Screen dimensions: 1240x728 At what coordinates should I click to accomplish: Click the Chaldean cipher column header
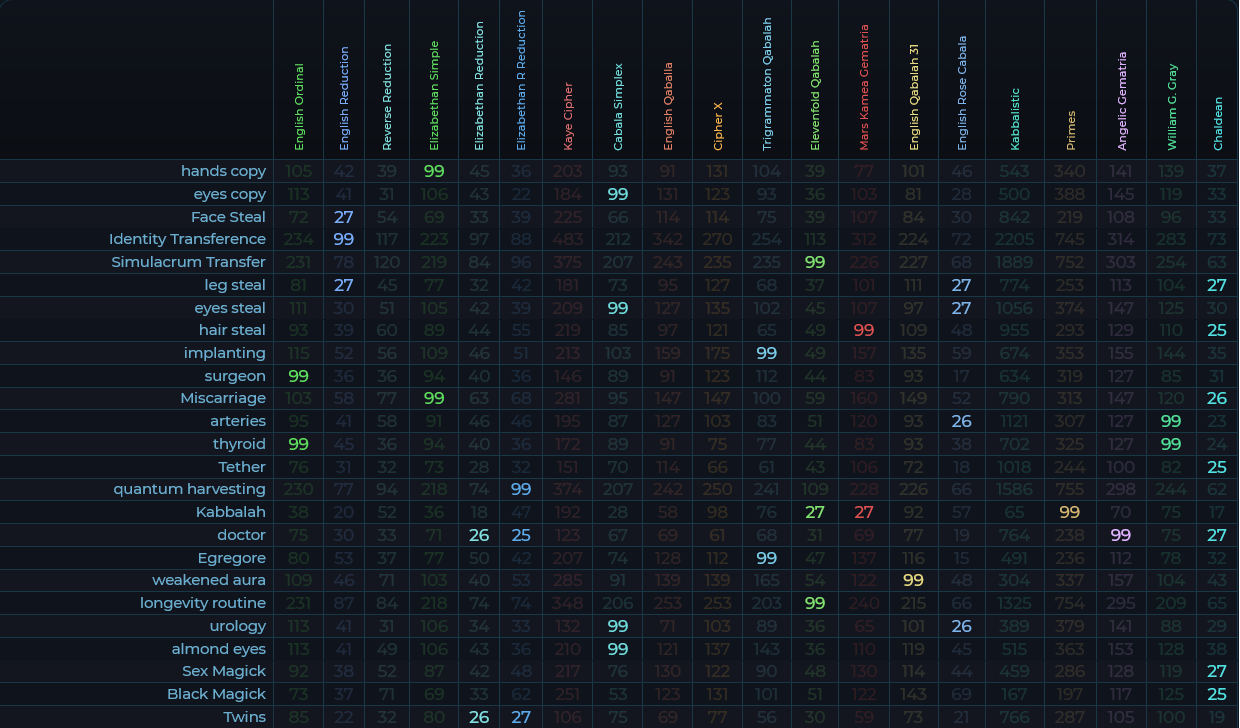point(1217,123)
